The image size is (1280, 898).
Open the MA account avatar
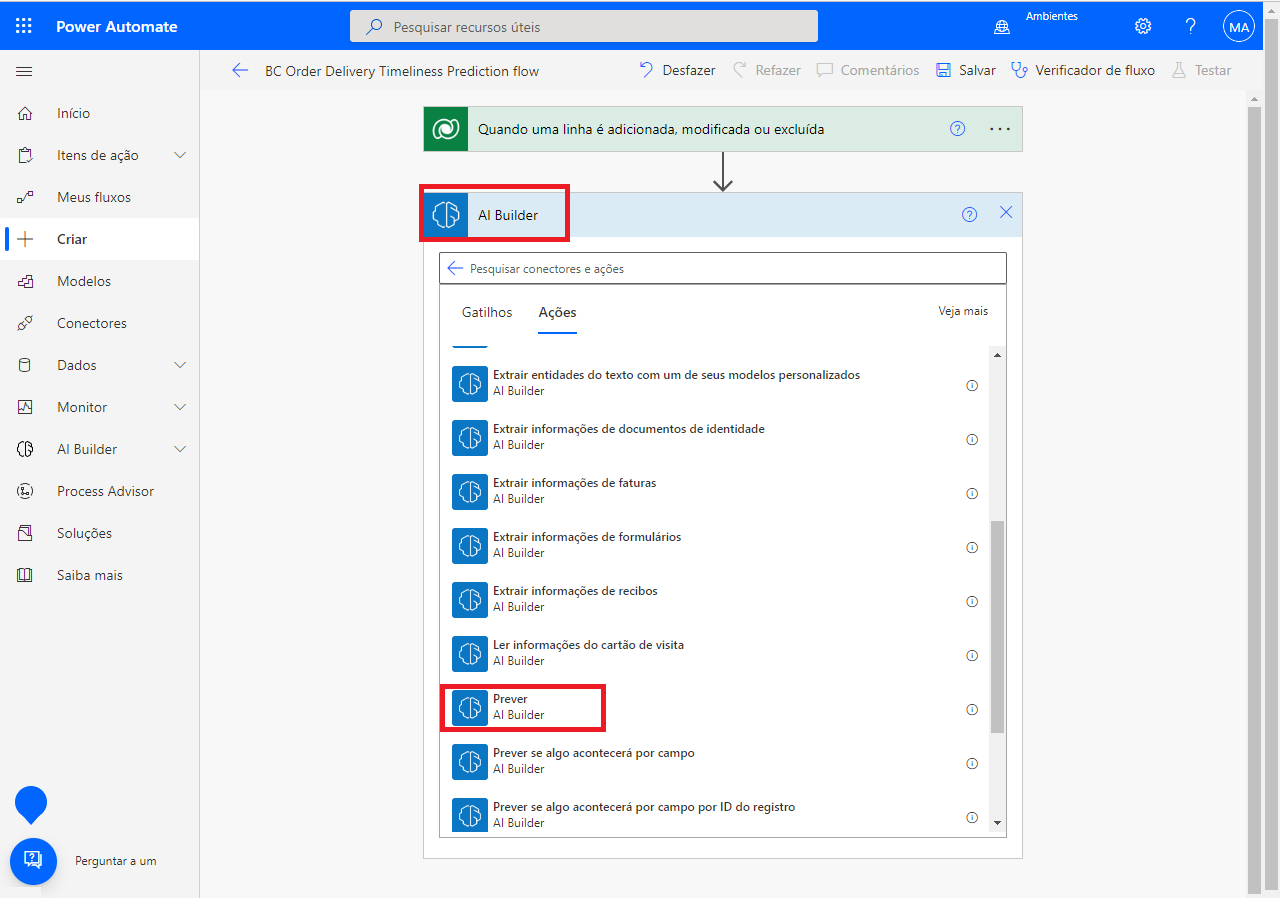[x=1239, y=26]
